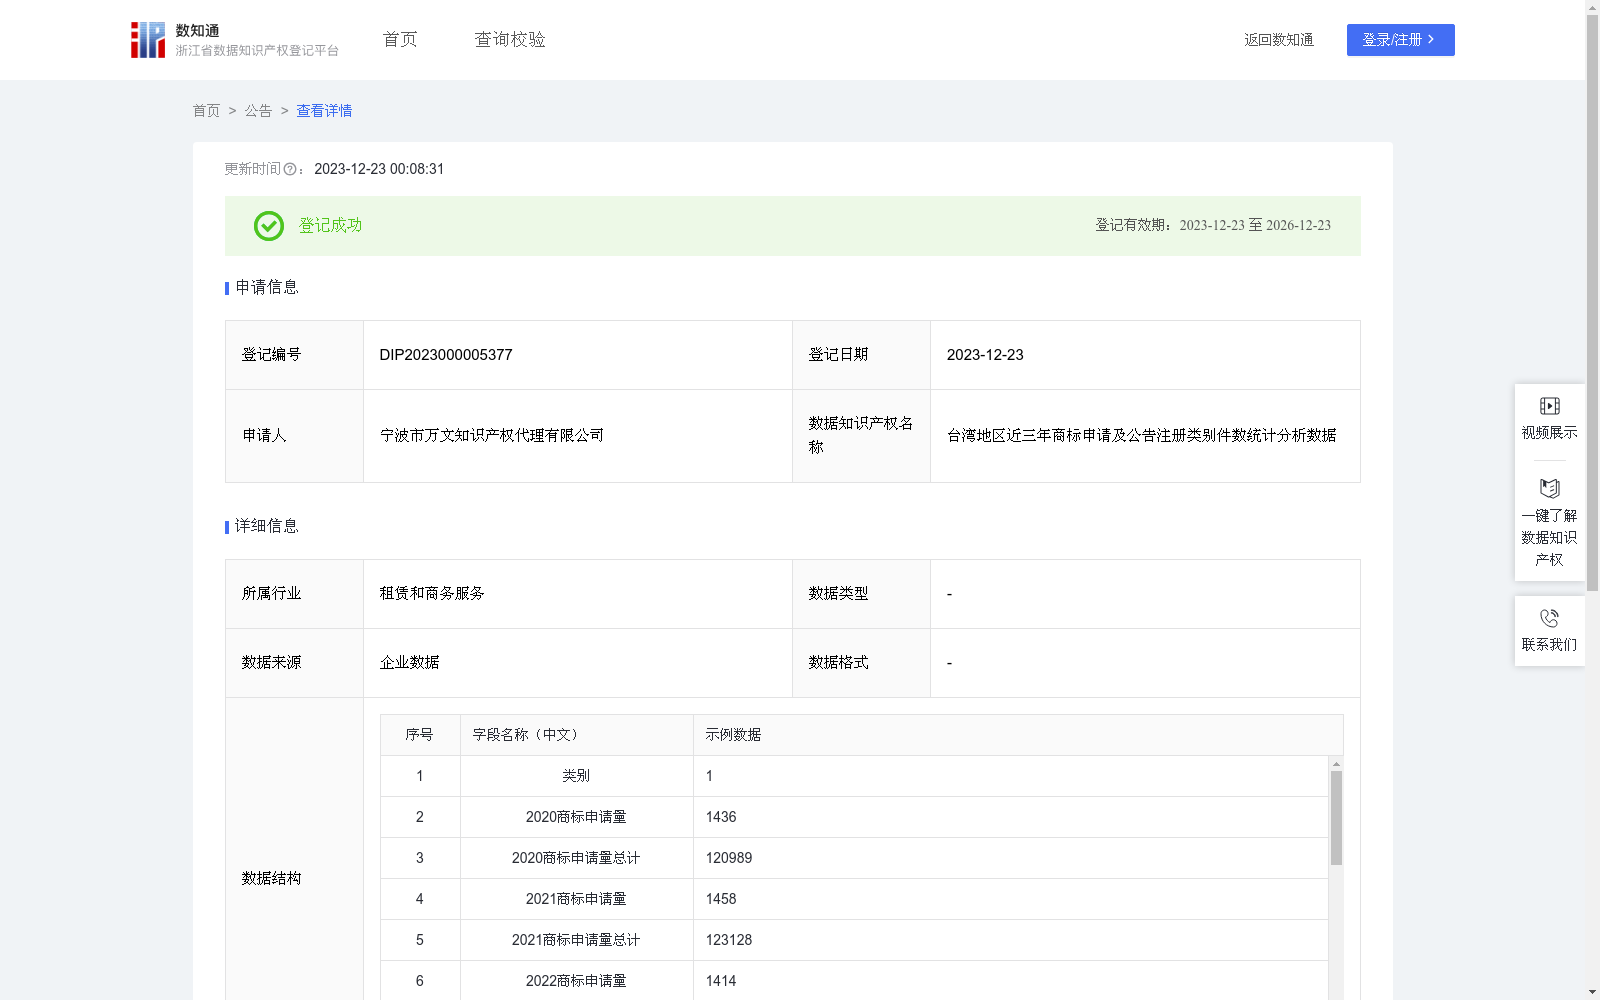Click help icon next to 更新时间
The image size is (1600, 1000).
(x=290, y=170)
